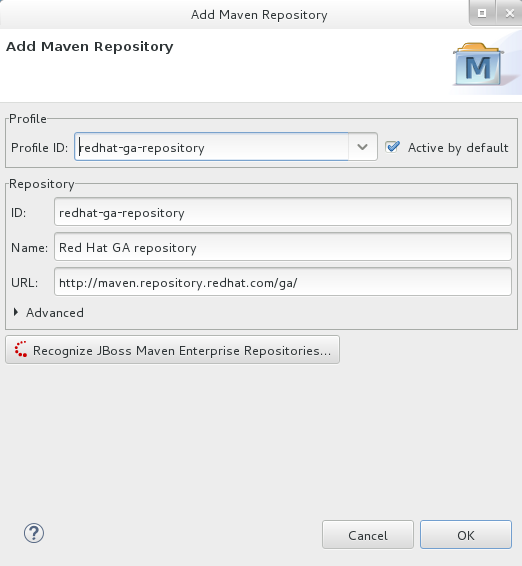
Task: Maximize the dialog window
Action: click(482, 13)
